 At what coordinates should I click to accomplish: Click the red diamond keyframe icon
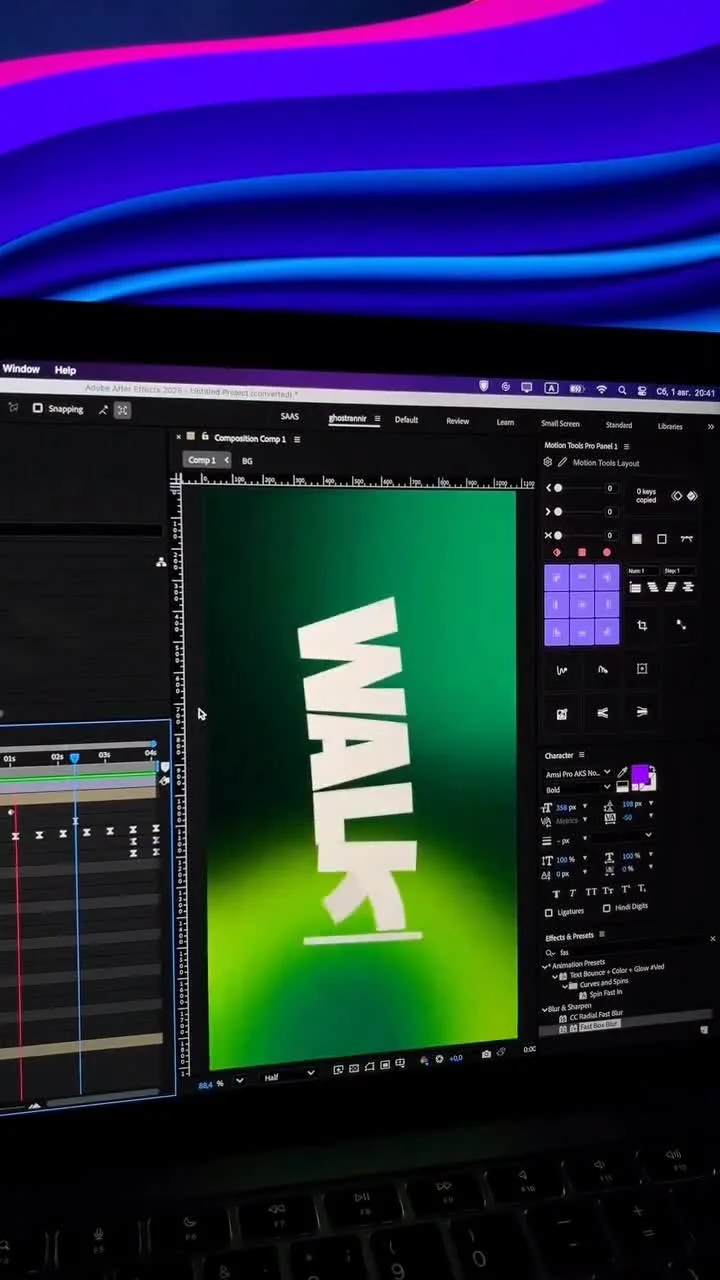[557, 552]
